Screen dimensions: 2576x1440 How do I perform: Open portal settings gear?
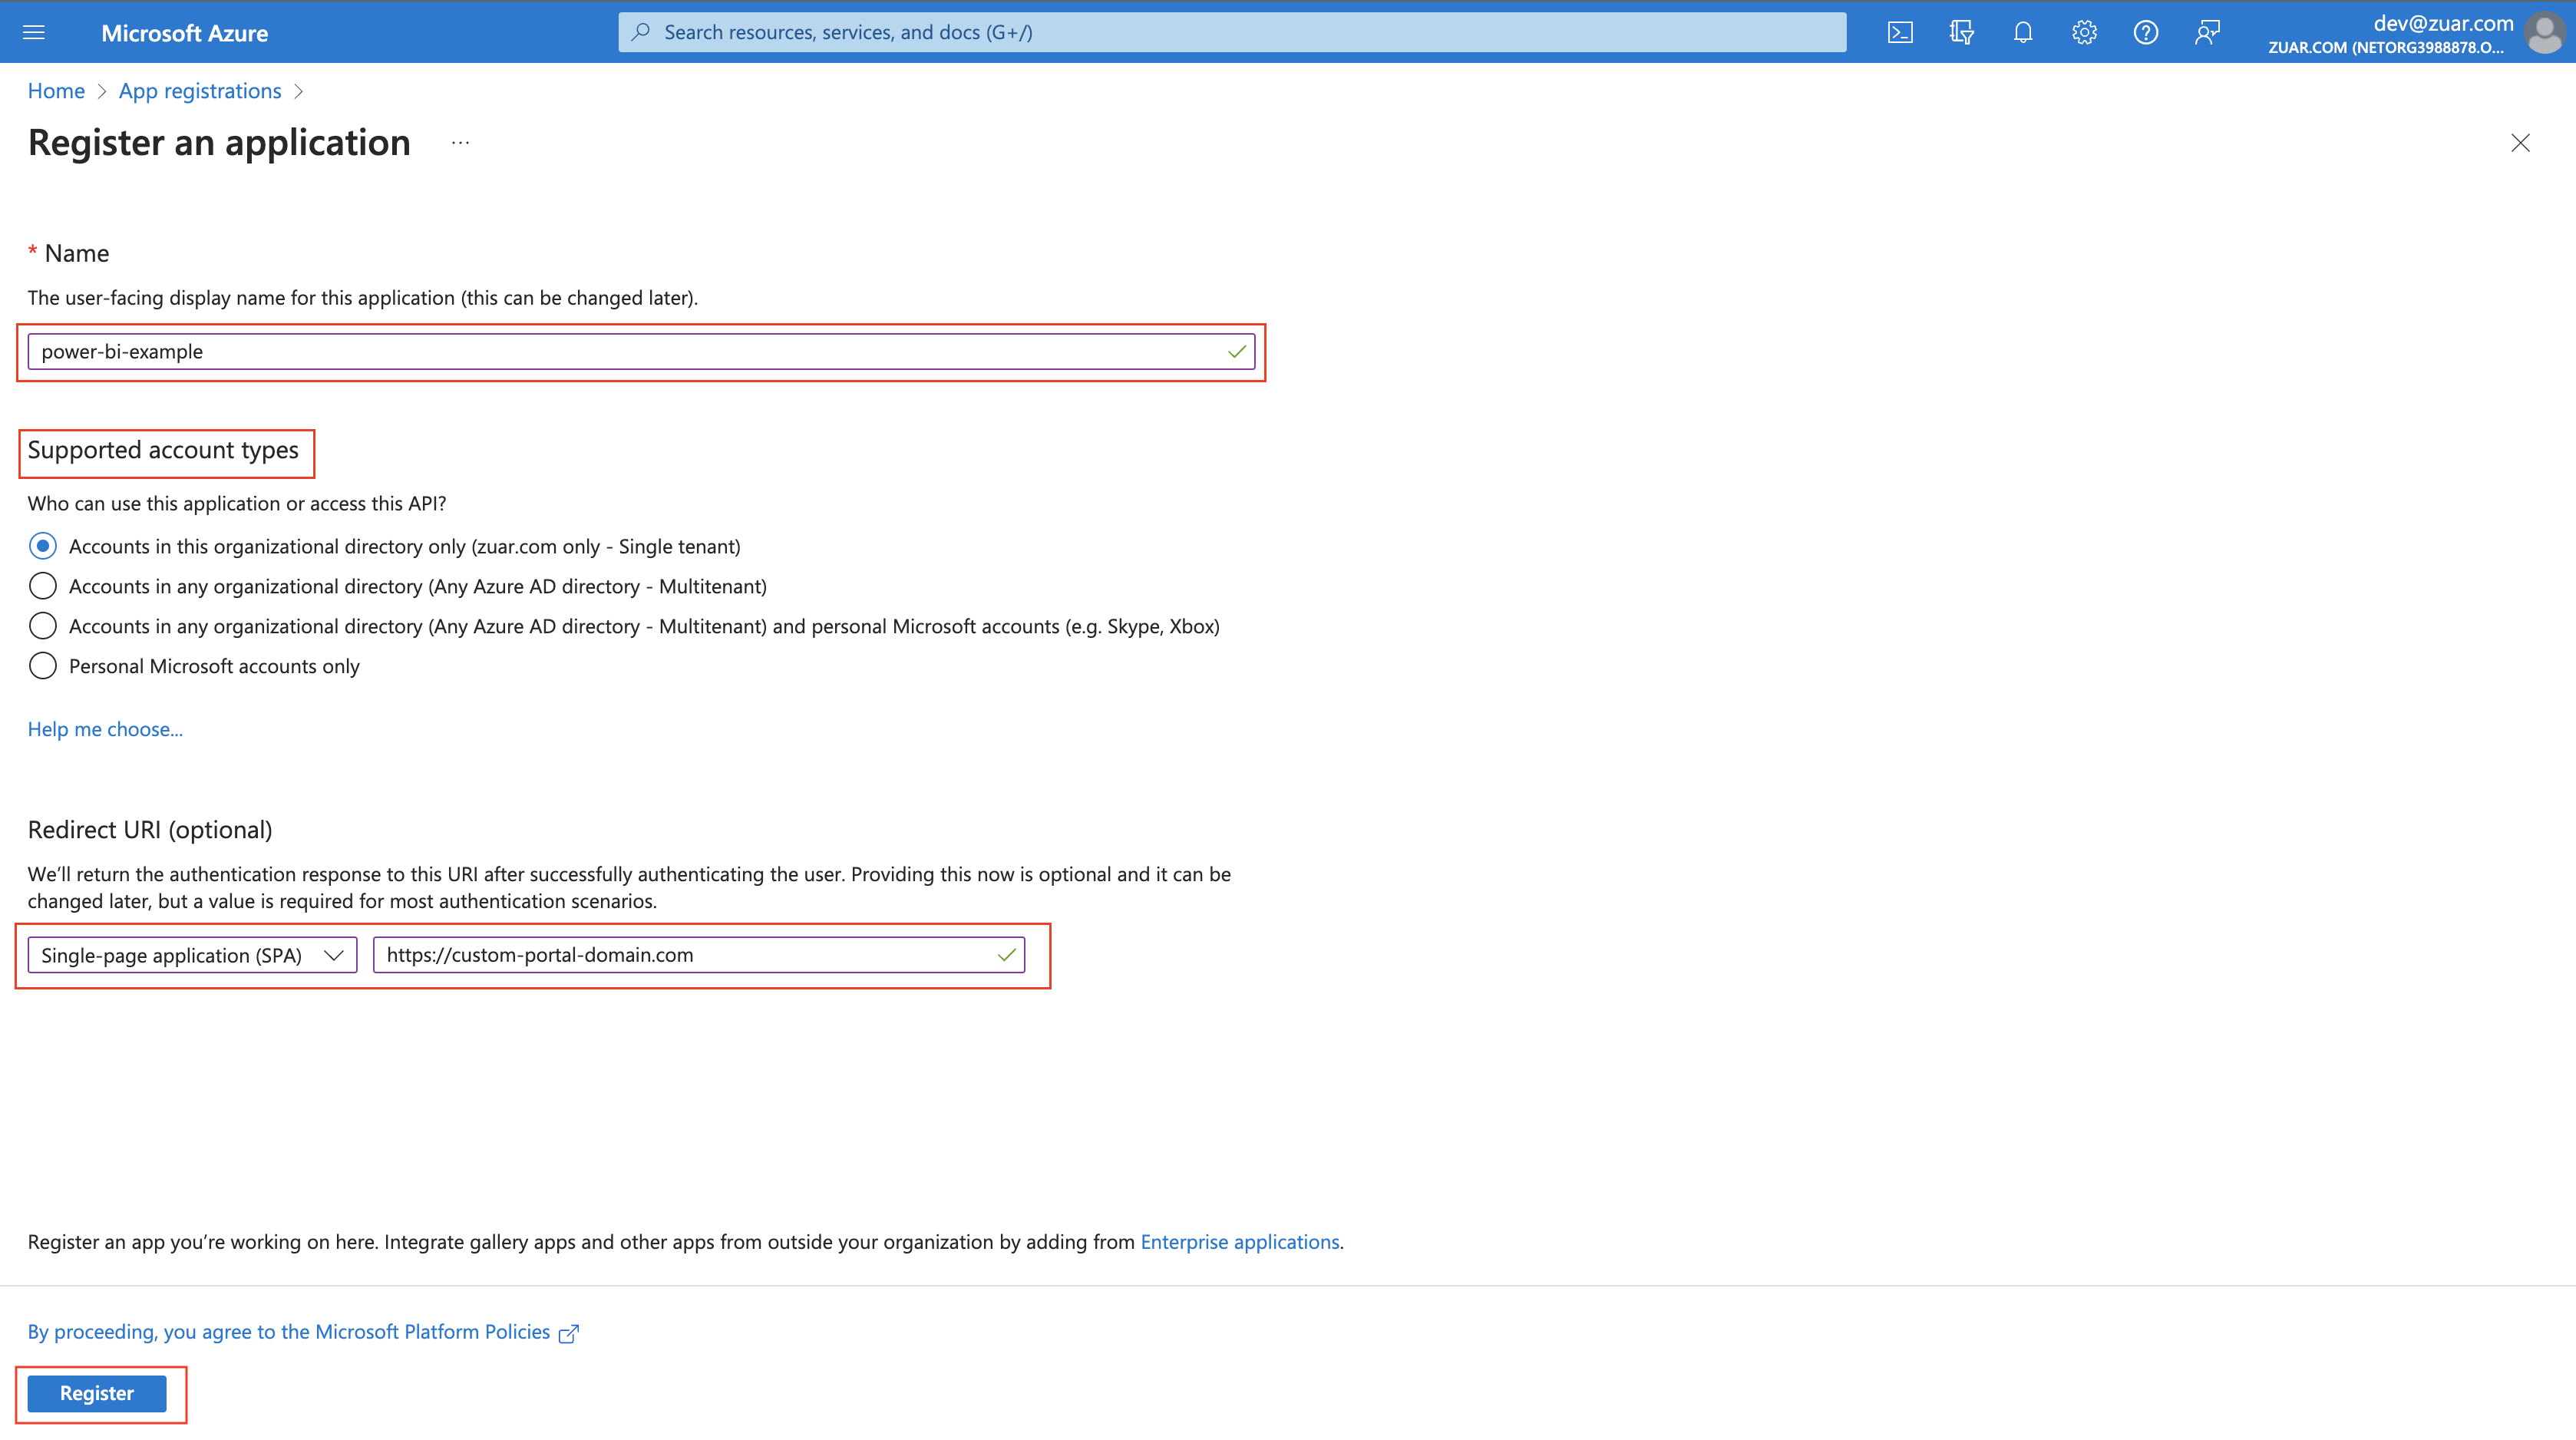click(2084, 33)
